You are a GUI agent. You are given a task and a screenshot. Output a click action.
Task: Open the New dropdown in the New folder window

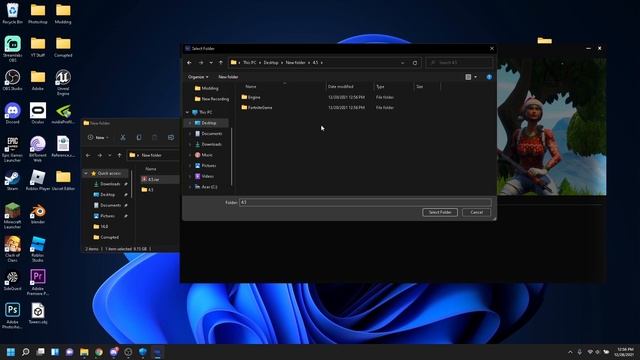98,138
